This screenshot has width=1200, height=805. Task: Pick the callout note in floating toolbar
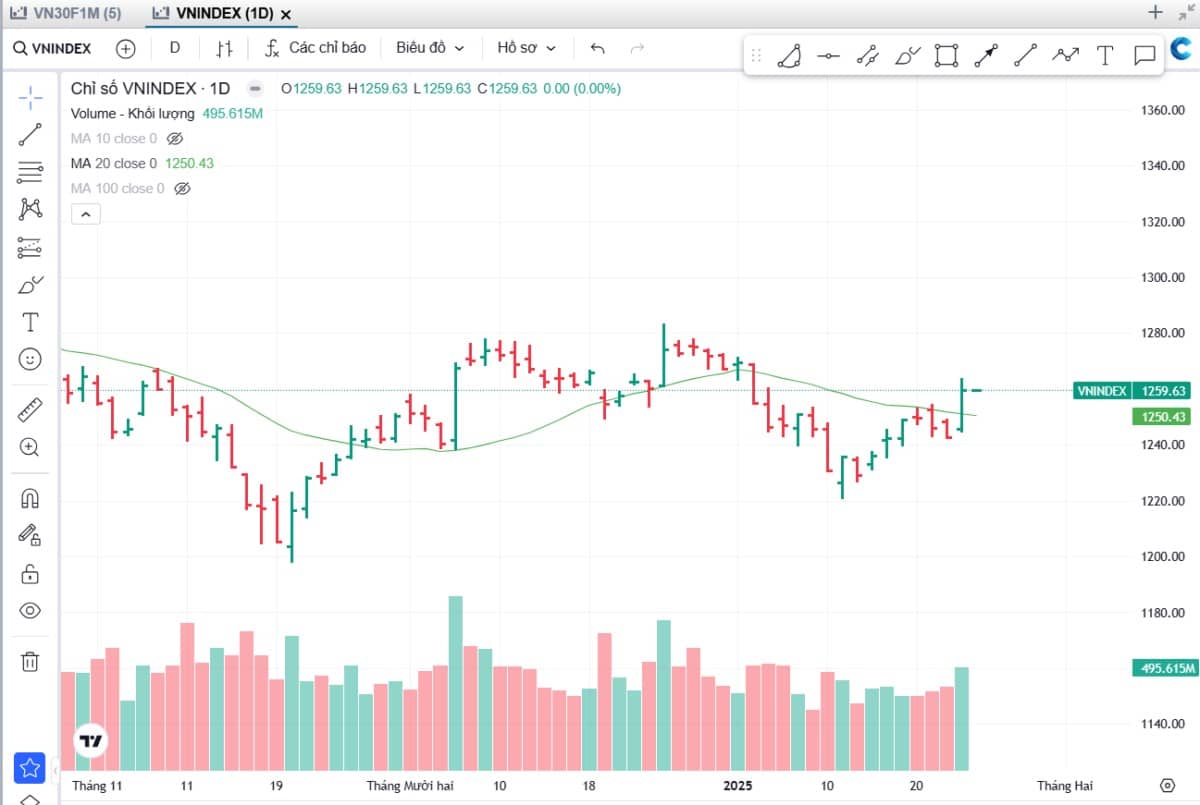[x=1144, y=56]
